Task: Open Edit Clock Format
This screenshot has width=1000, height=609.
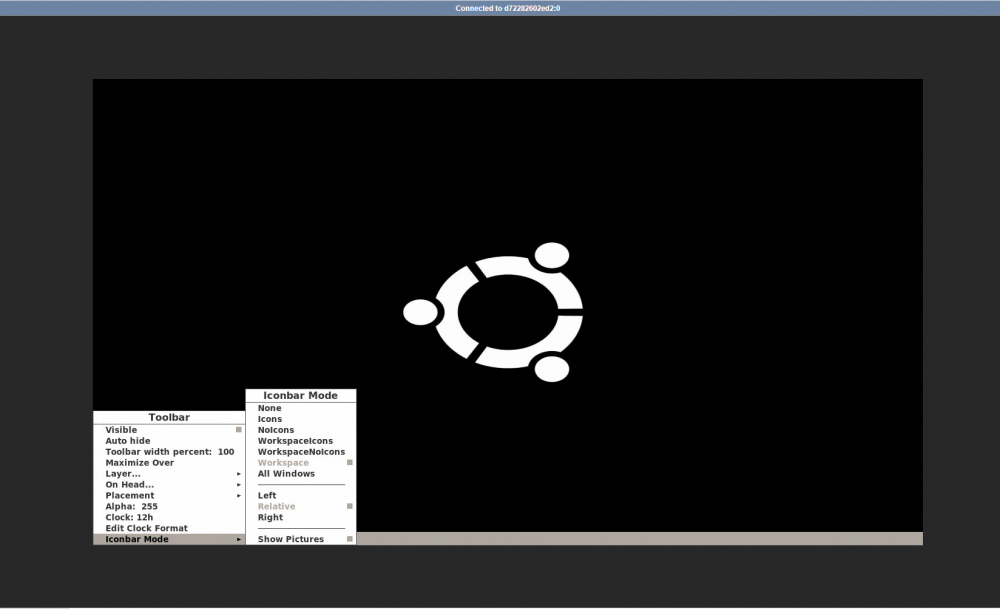Action: [169, 528]
